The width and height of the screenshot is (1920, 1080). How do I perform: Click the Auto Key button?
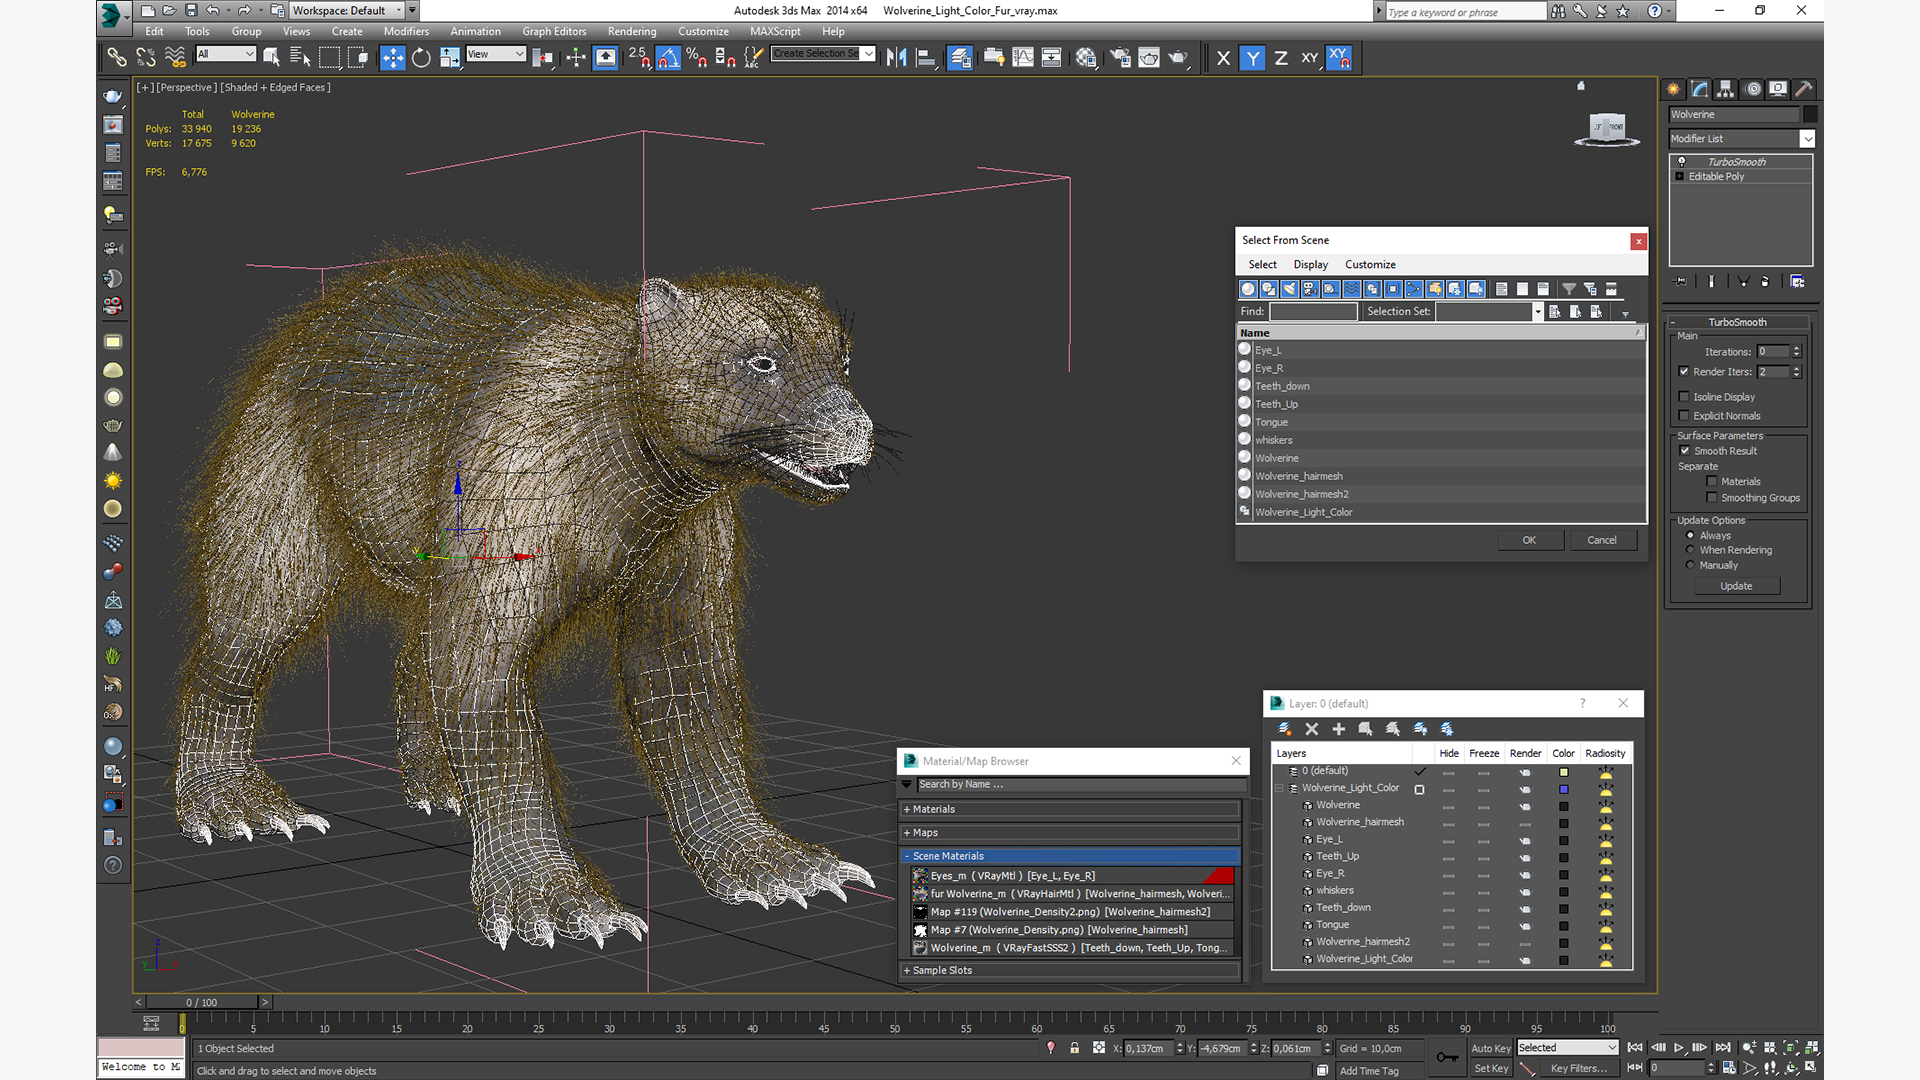click(1490, 1049)
